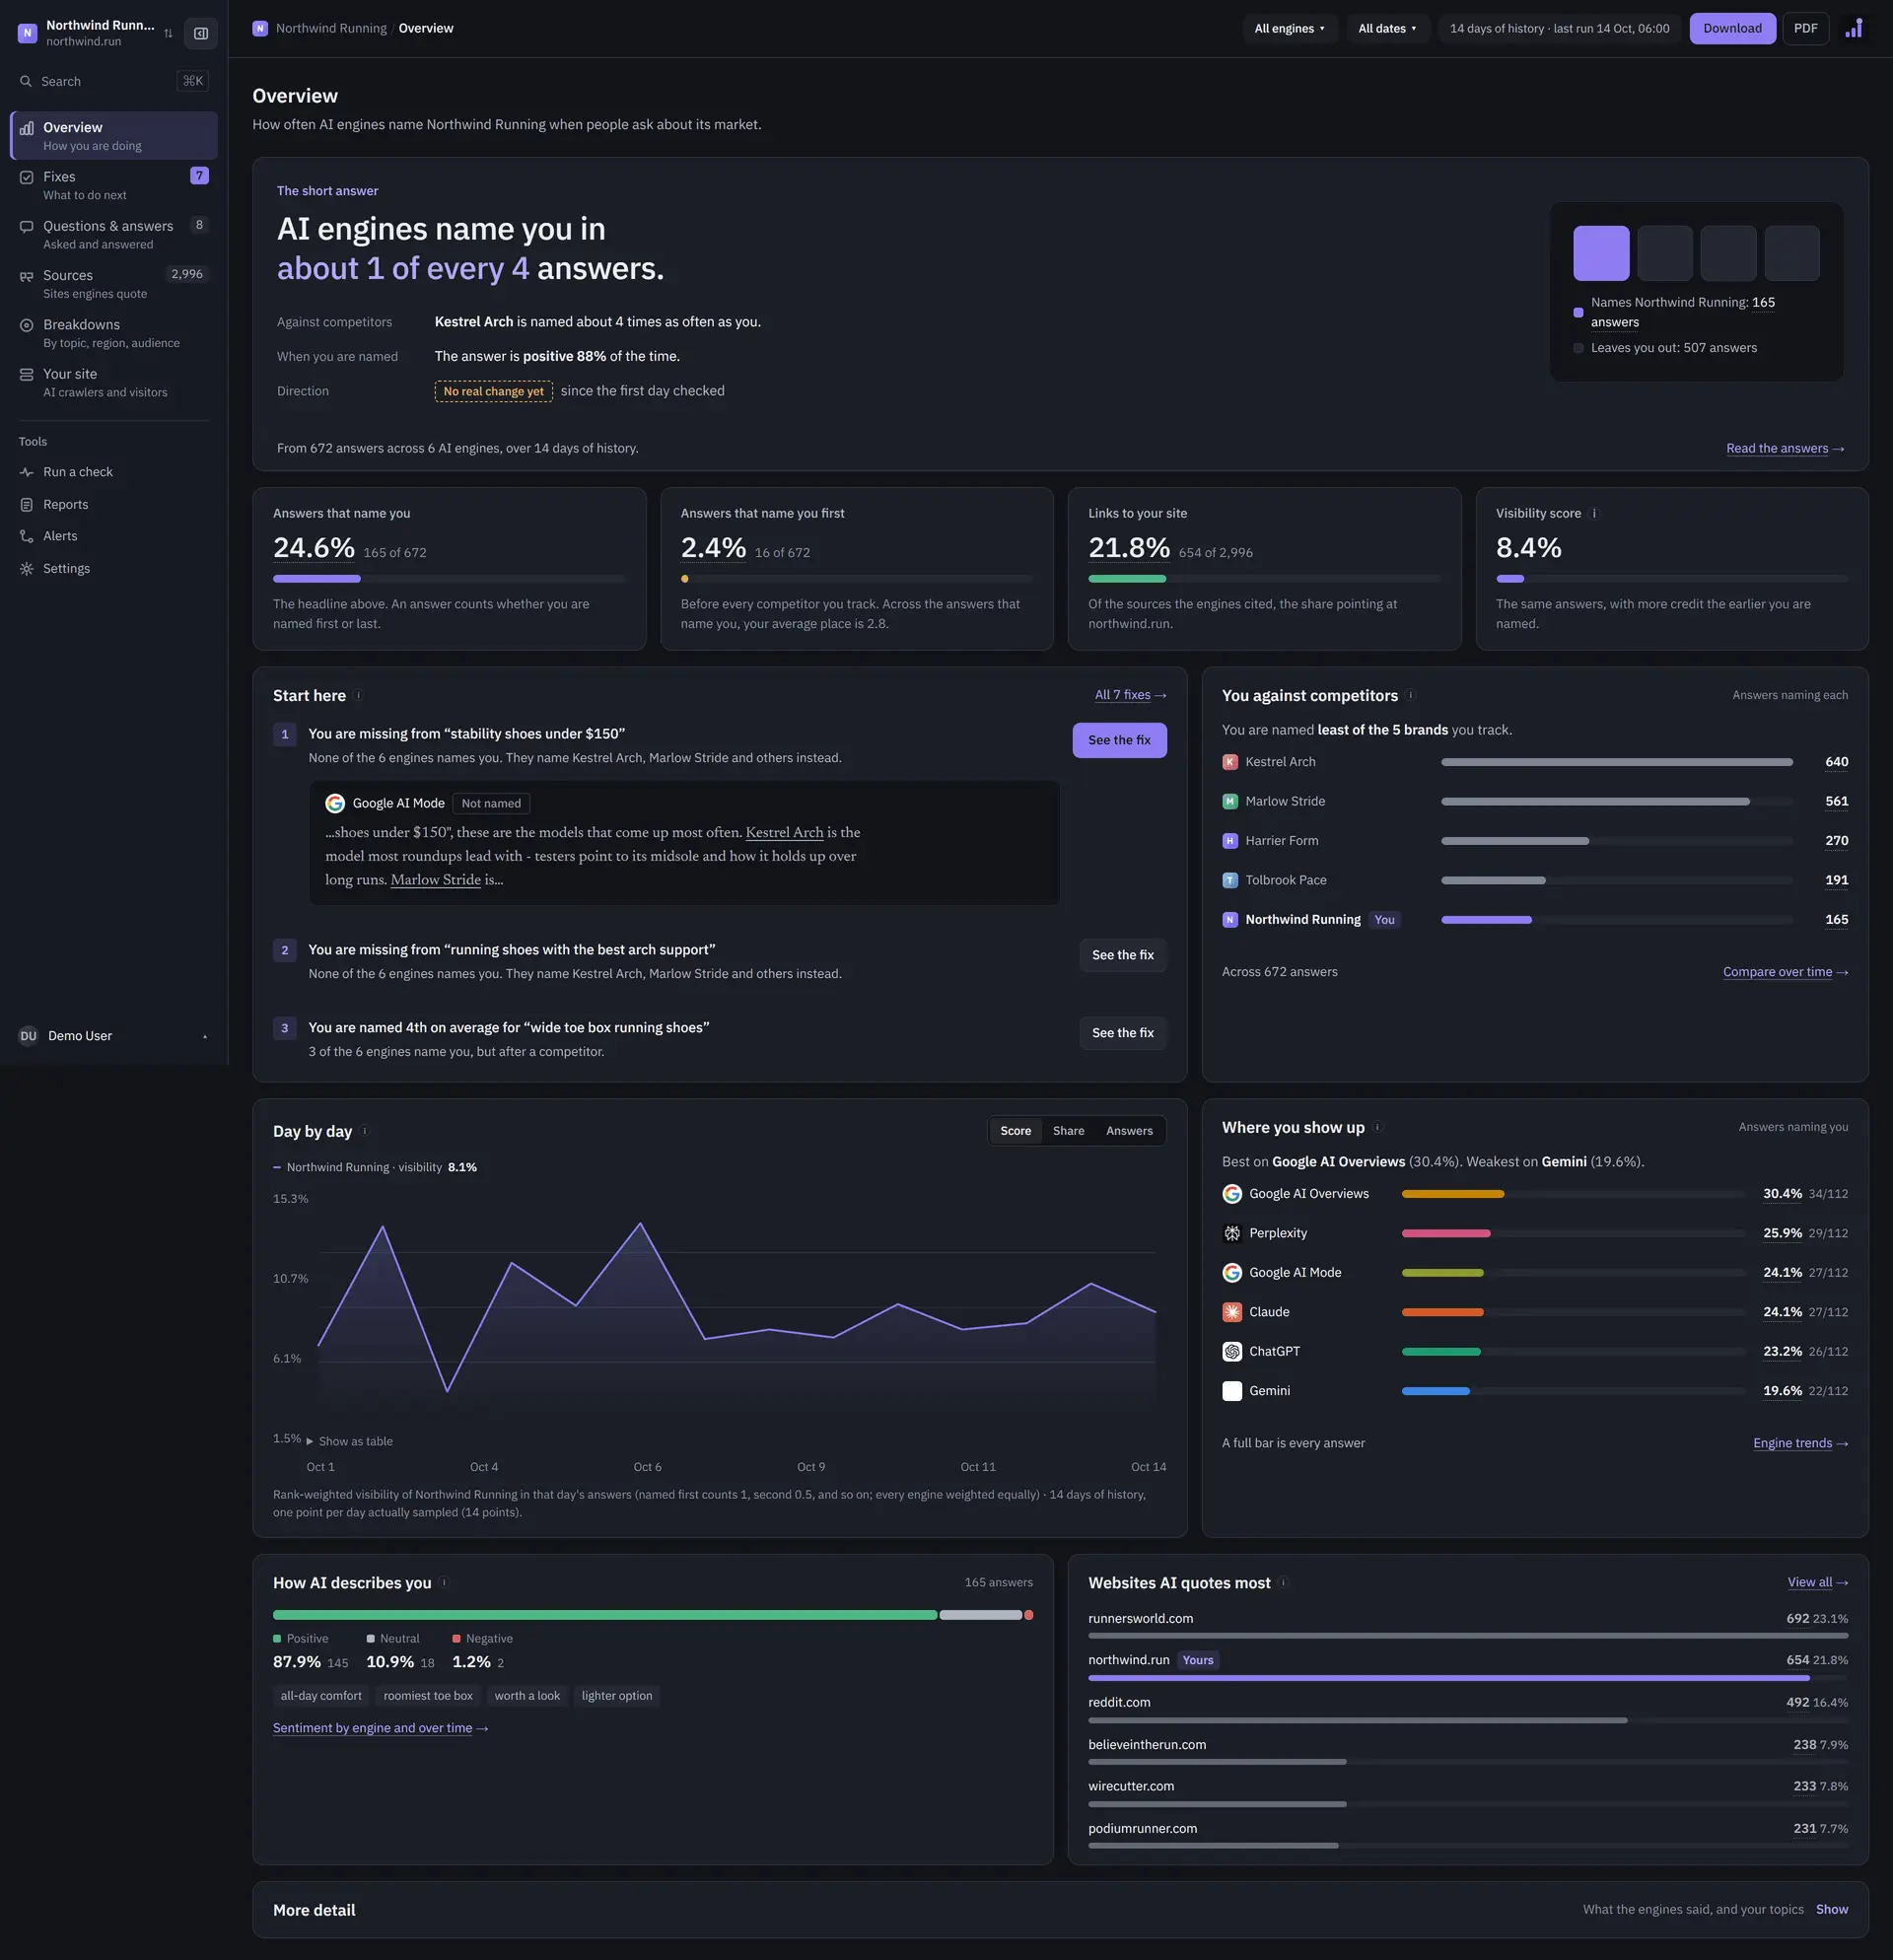Export report with PDF button

click(x=1805, y=28)
